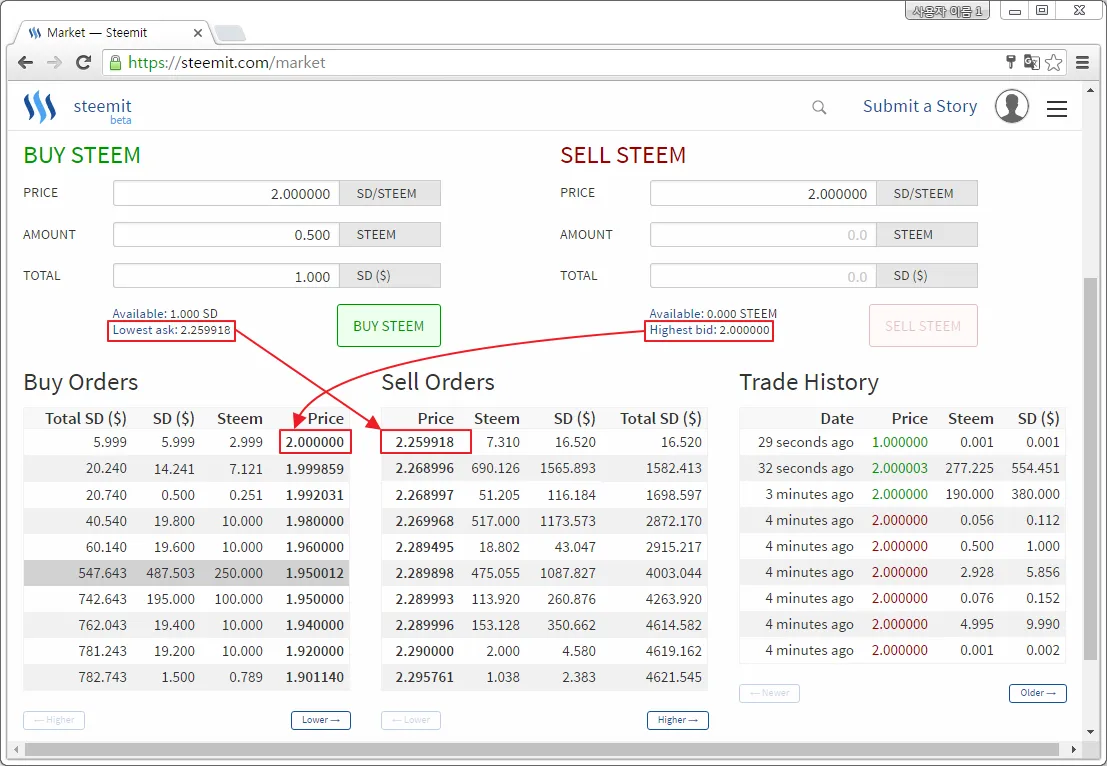Click the browser back arrow
The height and width of the screenshot is (766, 1107).
point(25,62)
